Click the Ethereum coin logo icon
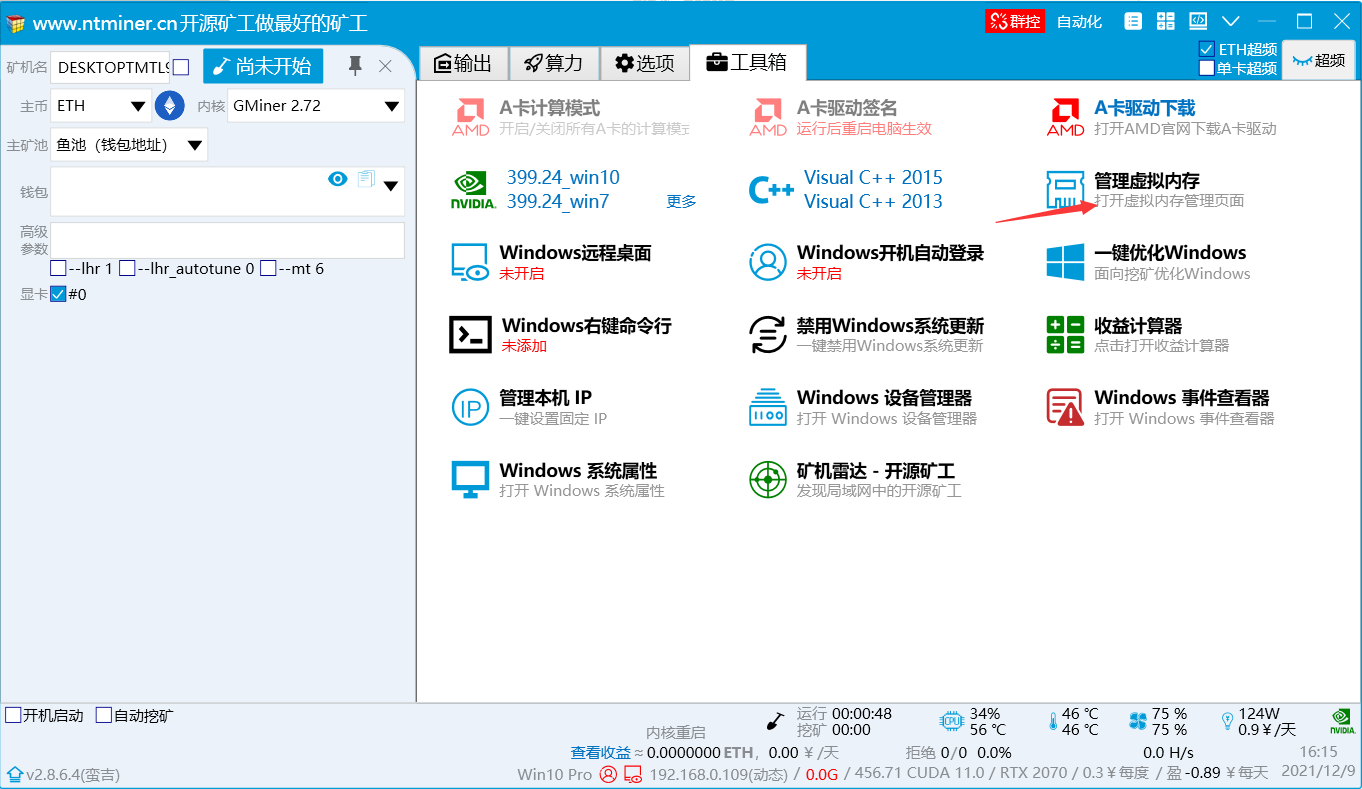 (x=169, y=105)
